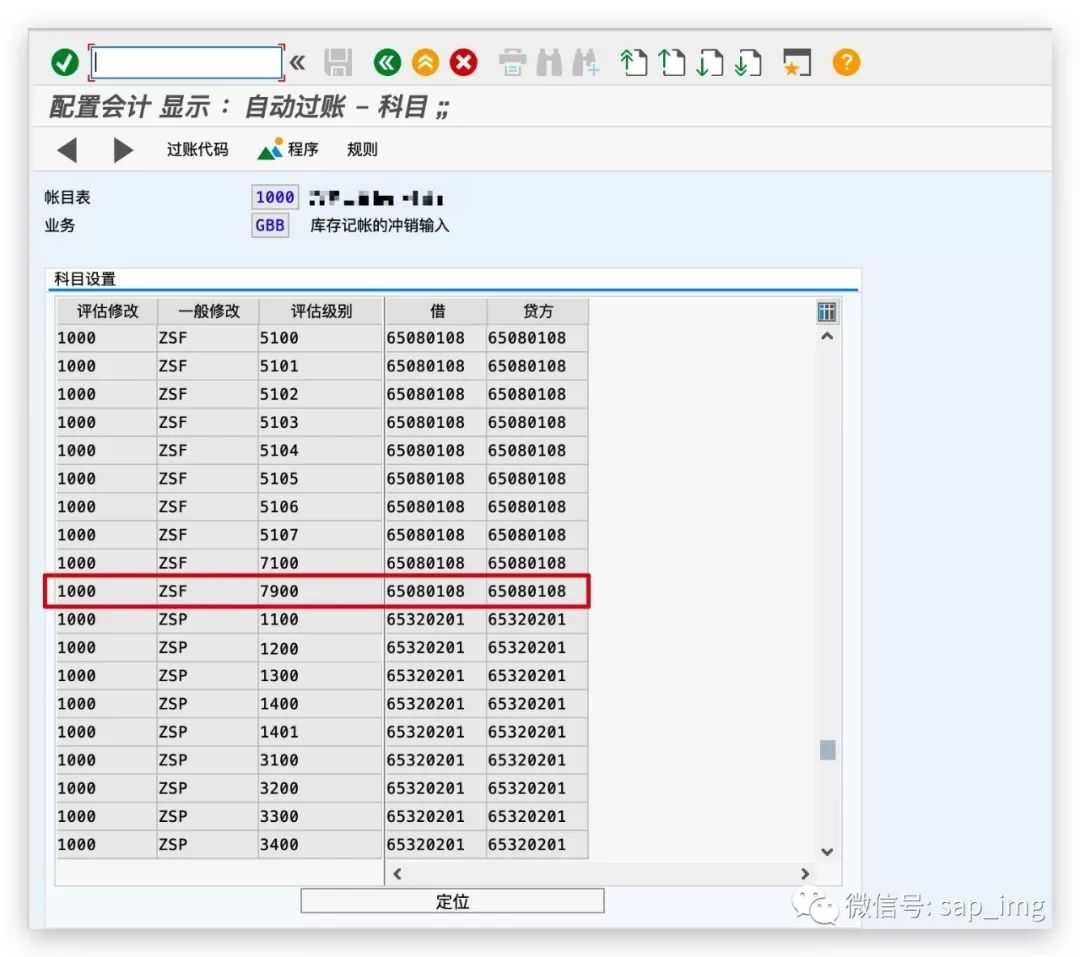1080x957 pixels.
Task: Click the Create Shortcut layout icon
Action: [797, 62]
